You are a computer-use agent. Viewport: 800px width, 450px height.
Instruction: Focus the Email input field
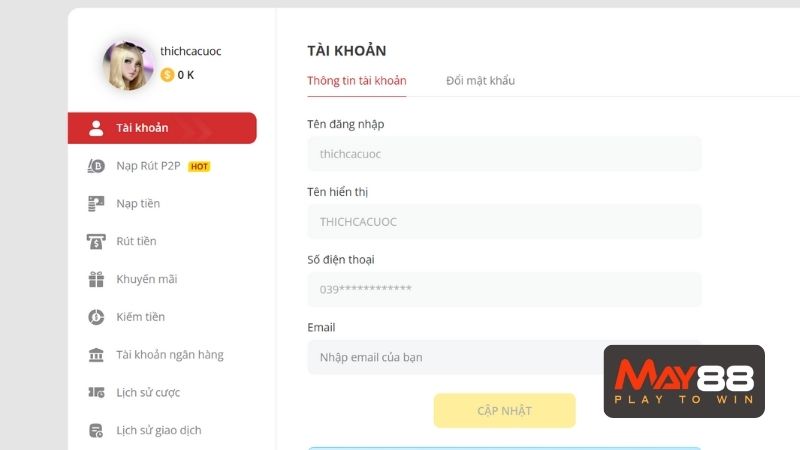(455, 357)
